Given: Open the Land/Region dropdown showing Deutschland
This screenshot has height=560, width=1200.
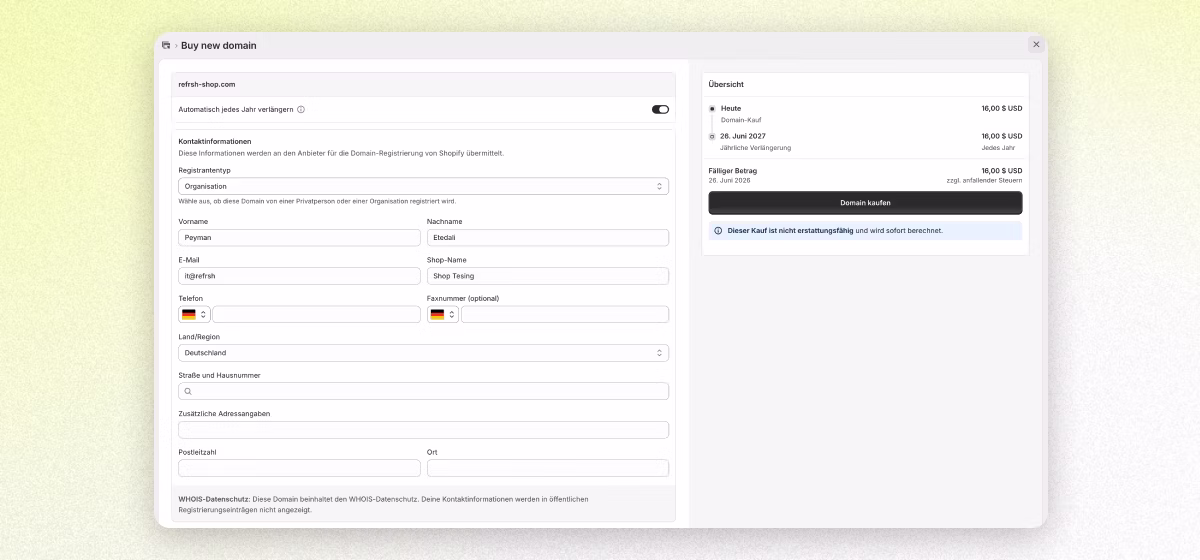Looking at the screenshot, I should click(x=424, y=353).
